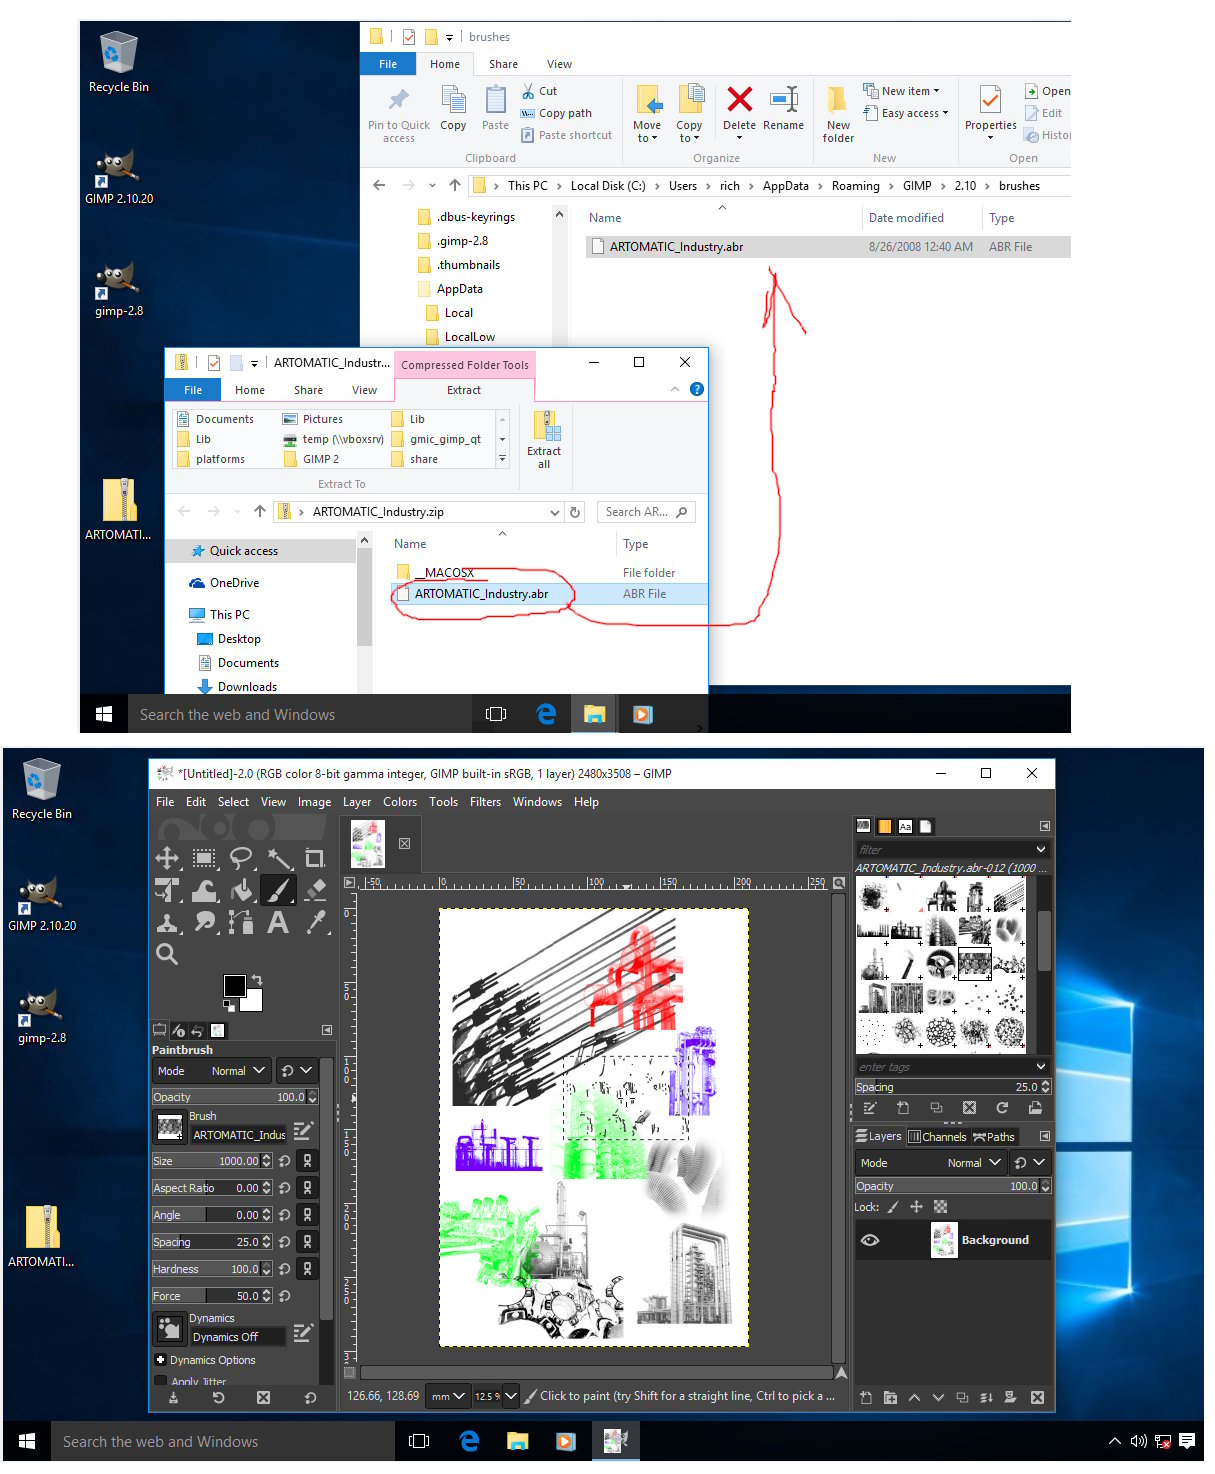Click Copy path in Clipboard group
1215x1474 pixels.
click(556, 113)
